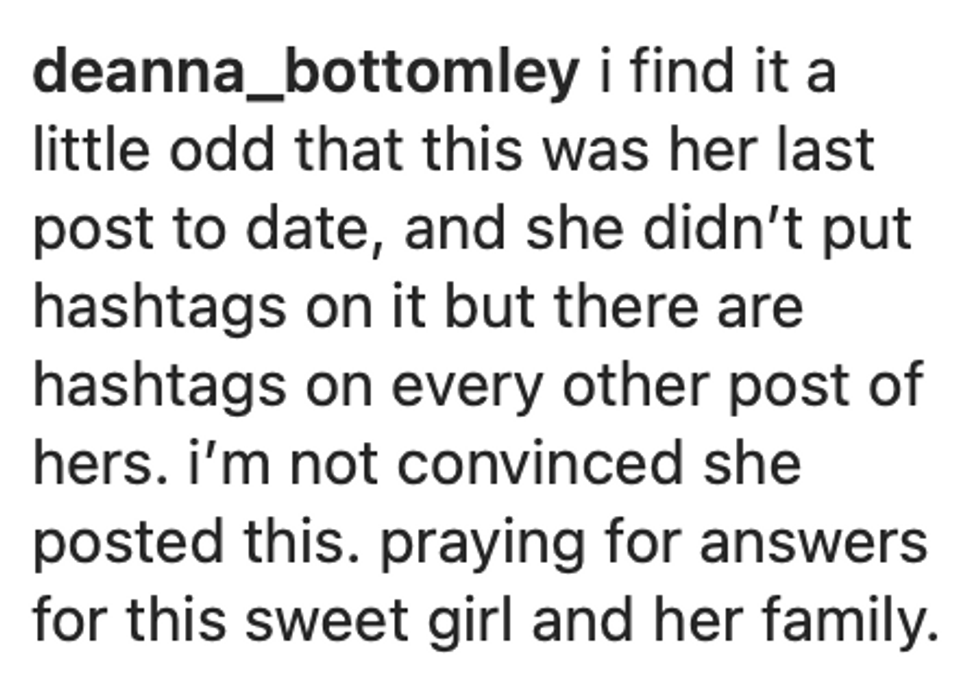980x693 pixels.
Task: Click the word "last" on the second line
Action: coord(825,150)
